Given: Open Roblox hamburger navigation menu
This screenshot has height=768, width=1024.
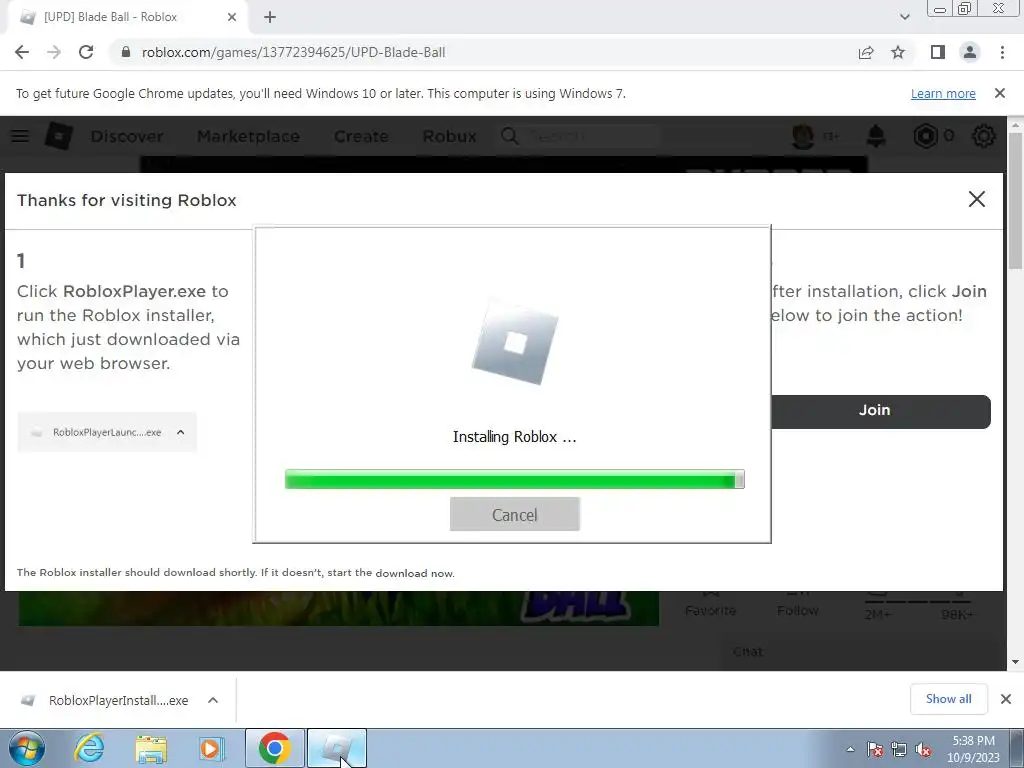Looking at the screenshot, I should click(x=20, y=136).
